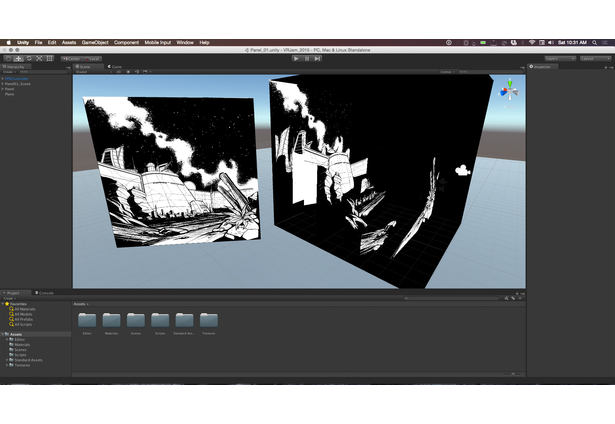Select All Scripts favorite search

tap(21, 324)
